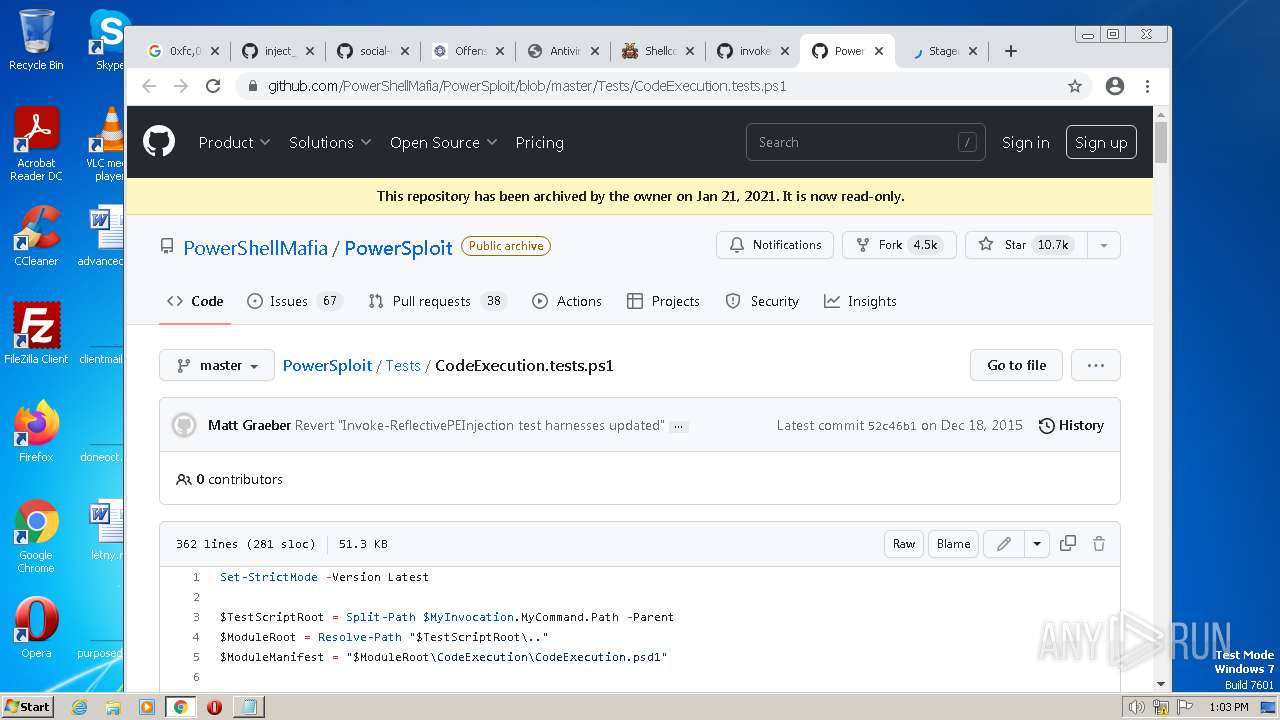Switch to the Security tab
Viewport: 1280px width, 720px height.
coord(762,301)
